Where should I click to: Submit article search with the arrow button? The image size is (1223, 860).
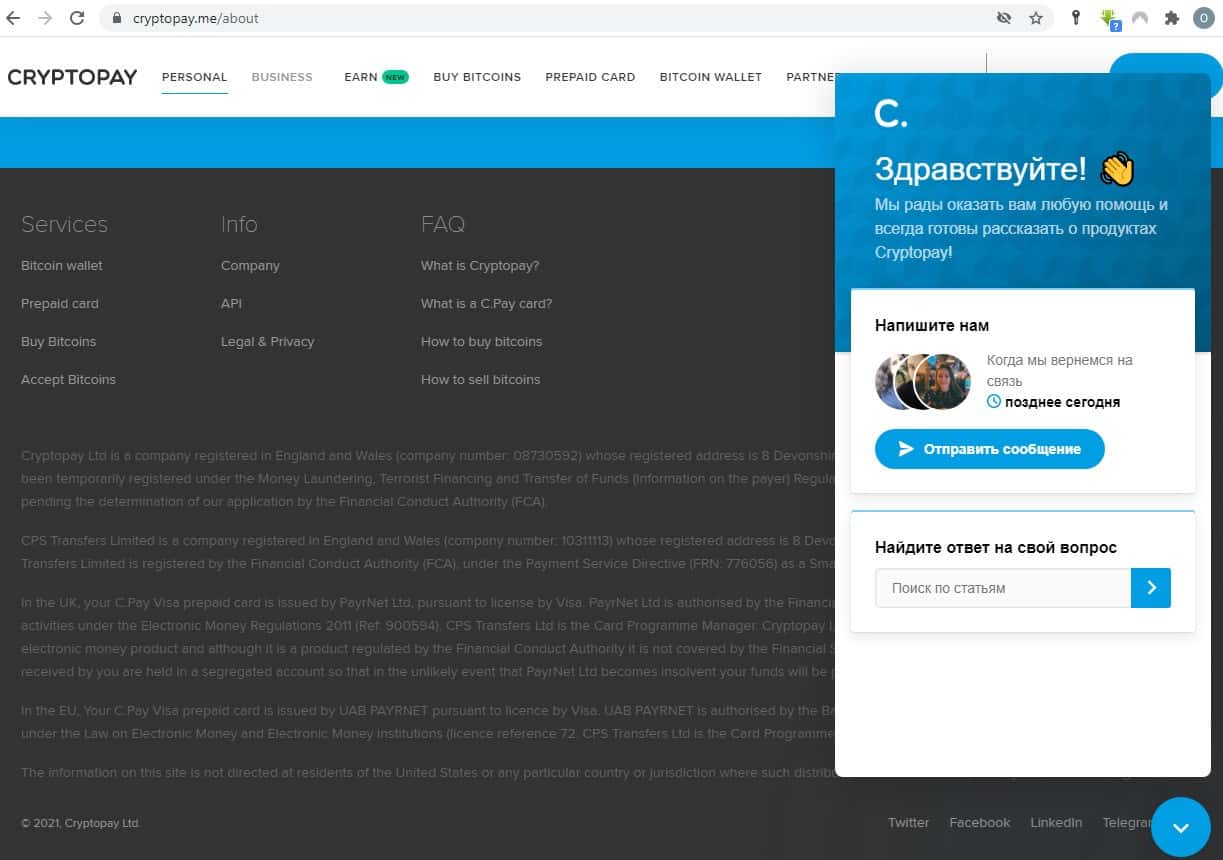pos(1151,588)
